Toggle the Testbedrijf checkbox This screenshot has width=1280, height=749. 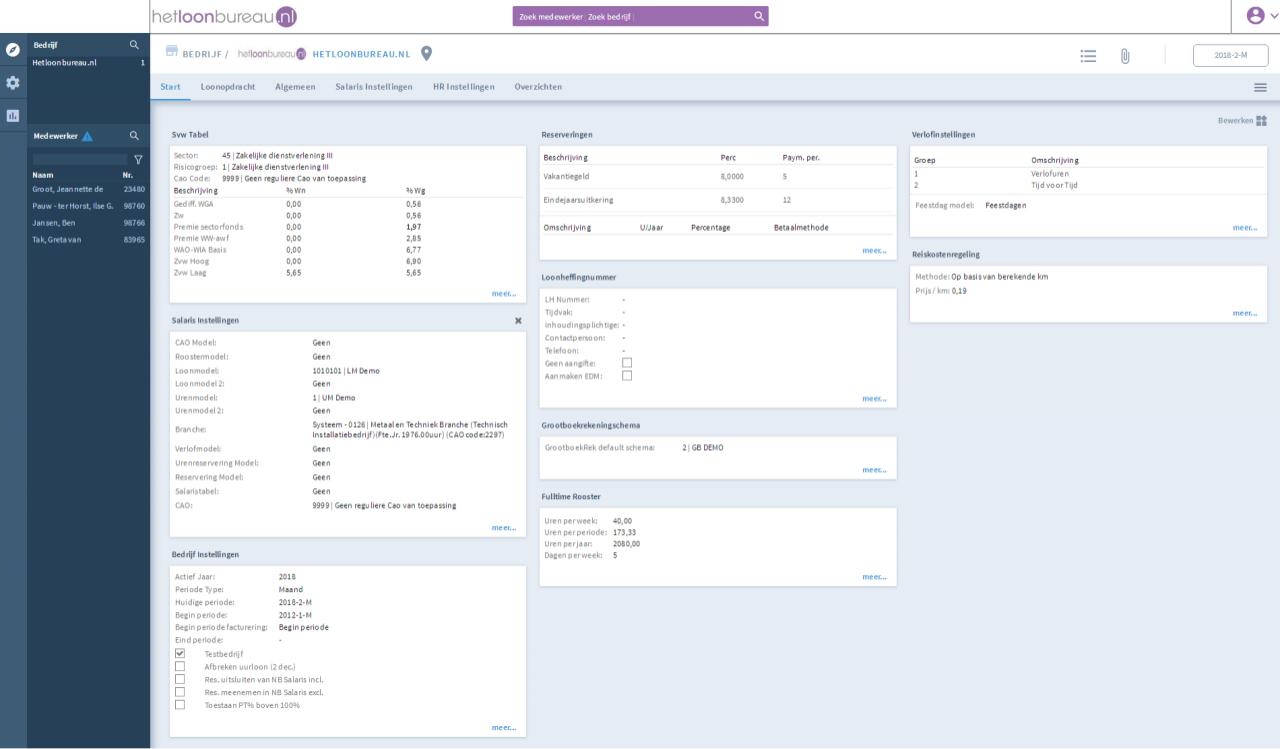[x=180, y=654]
